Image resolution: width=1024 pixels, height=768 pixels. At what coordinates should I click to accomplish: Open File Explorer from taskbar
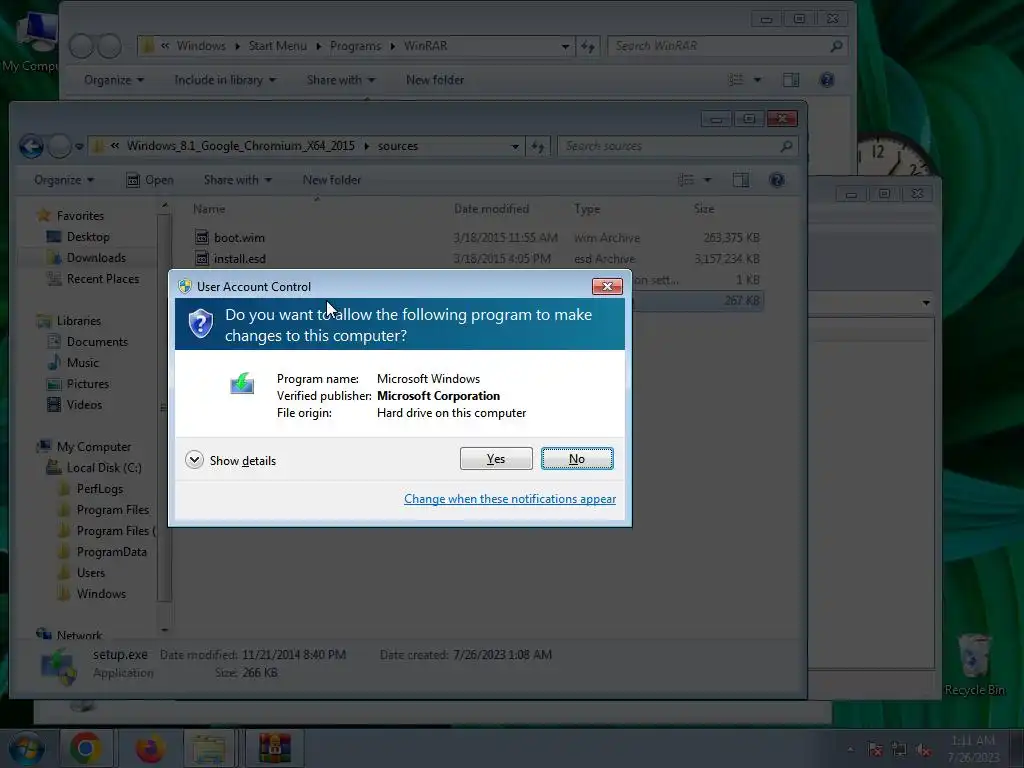(209, 748)
